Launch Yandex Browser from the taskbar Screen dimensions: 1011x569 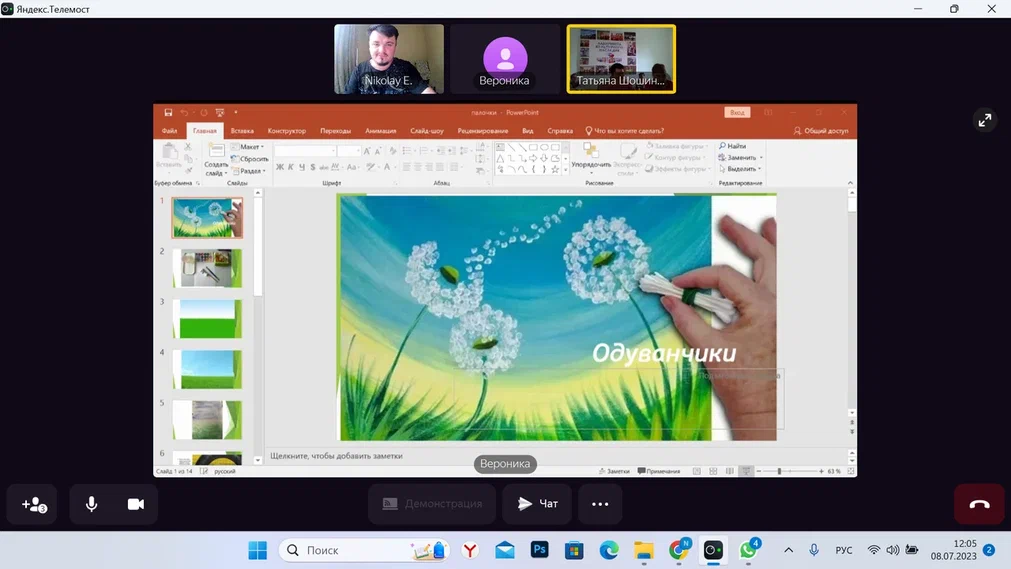[470, 550]
